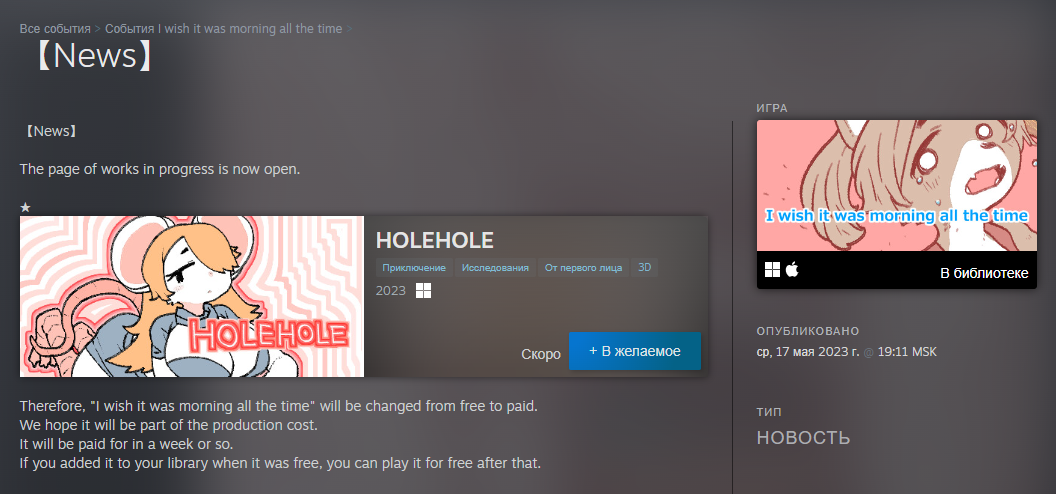Open the HOLEHOLE capsule artwork
Viewport: 1056px width, 494px height.
click(x=192, y=296)
